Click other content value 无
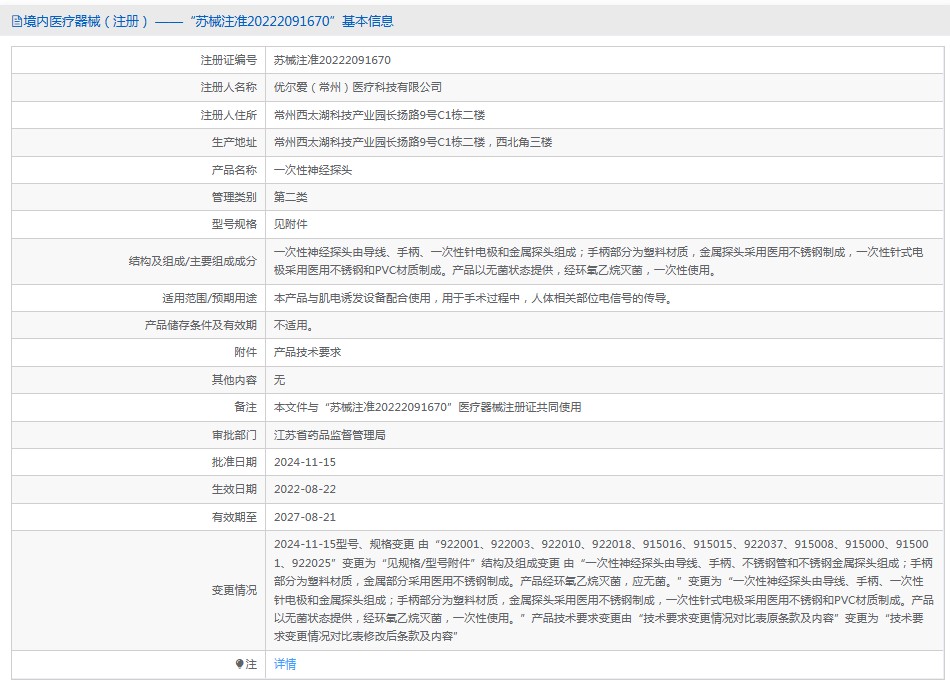The width and height of the screenshot is (950, 686). point(279,380)
